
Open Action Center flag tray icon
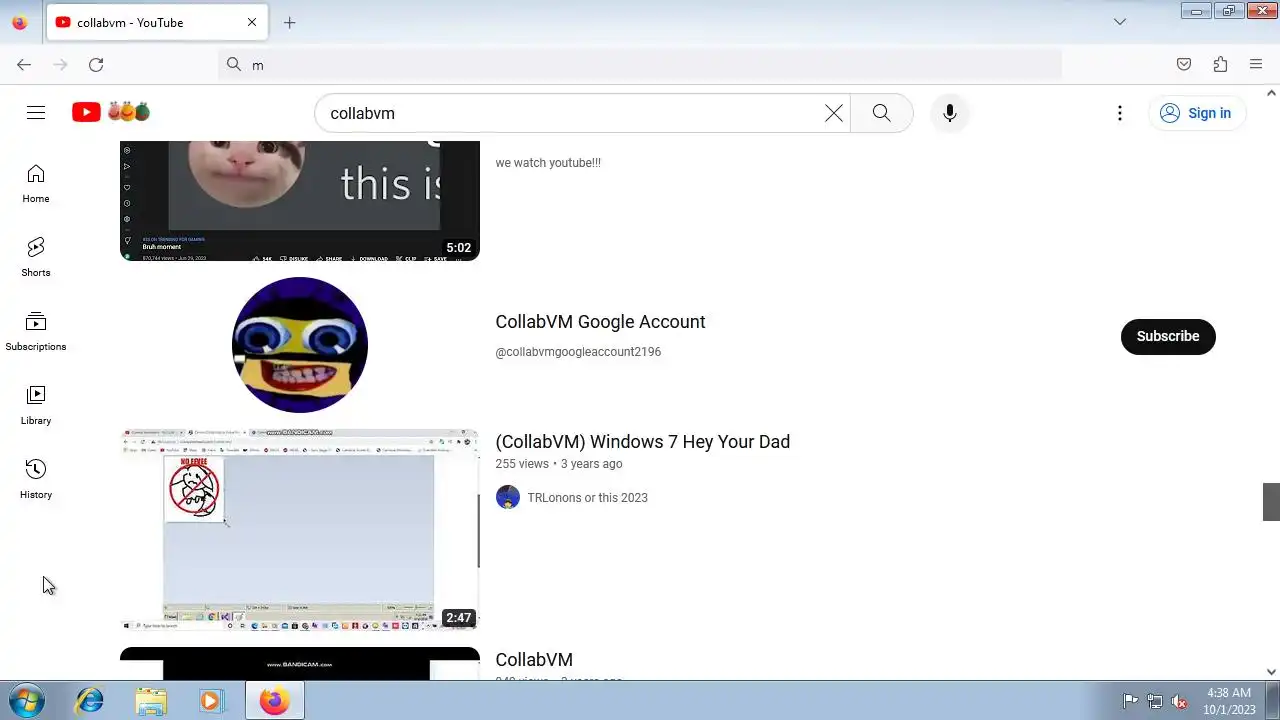click(x=1130, y=701)
